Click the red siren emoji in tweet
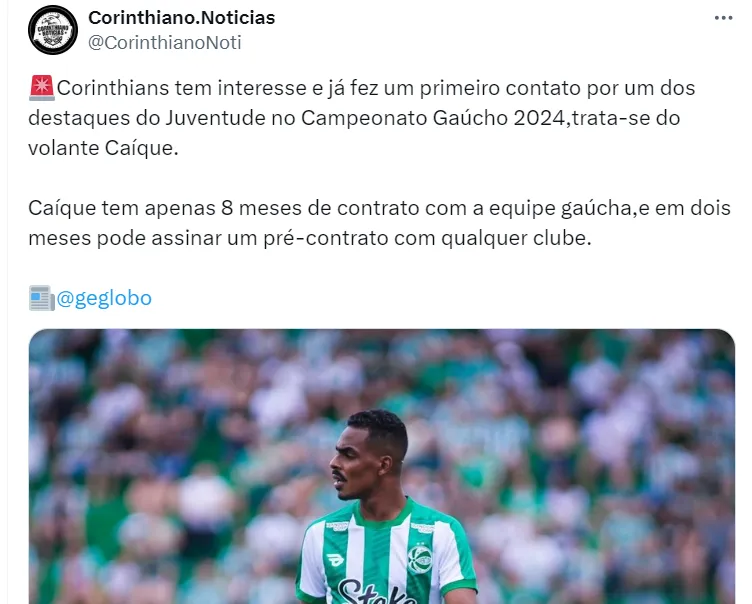 click(x=42, y=88)
